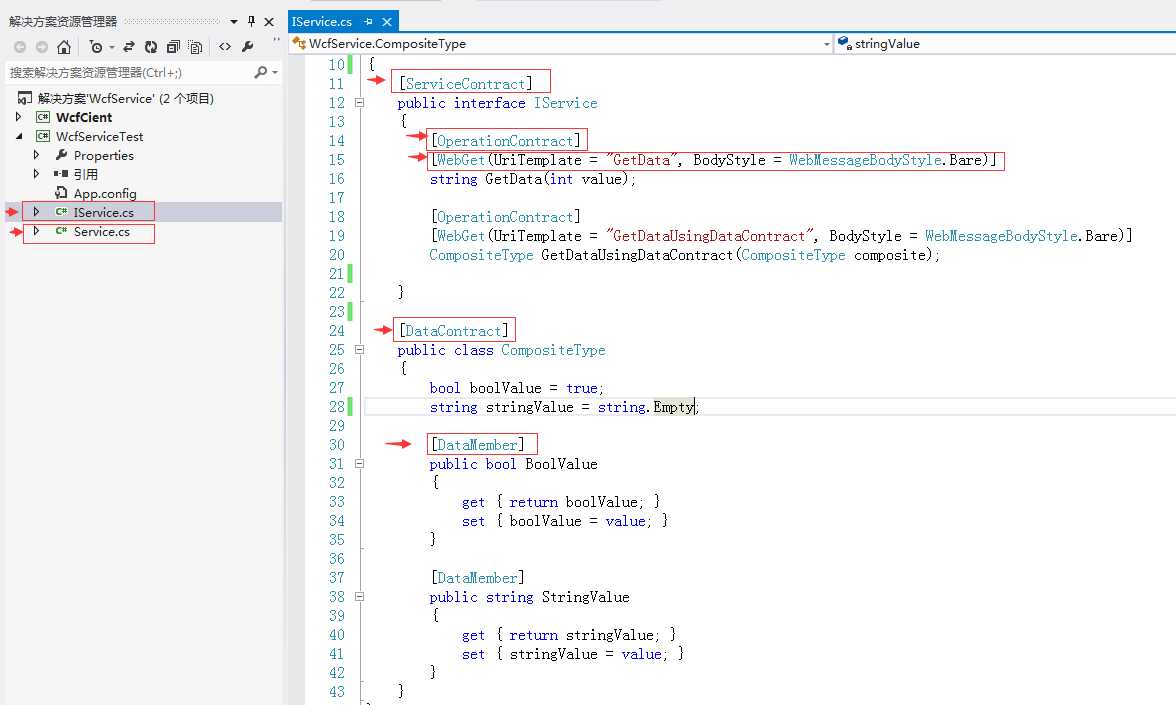Select the WcfCient project

pos(84,117)
